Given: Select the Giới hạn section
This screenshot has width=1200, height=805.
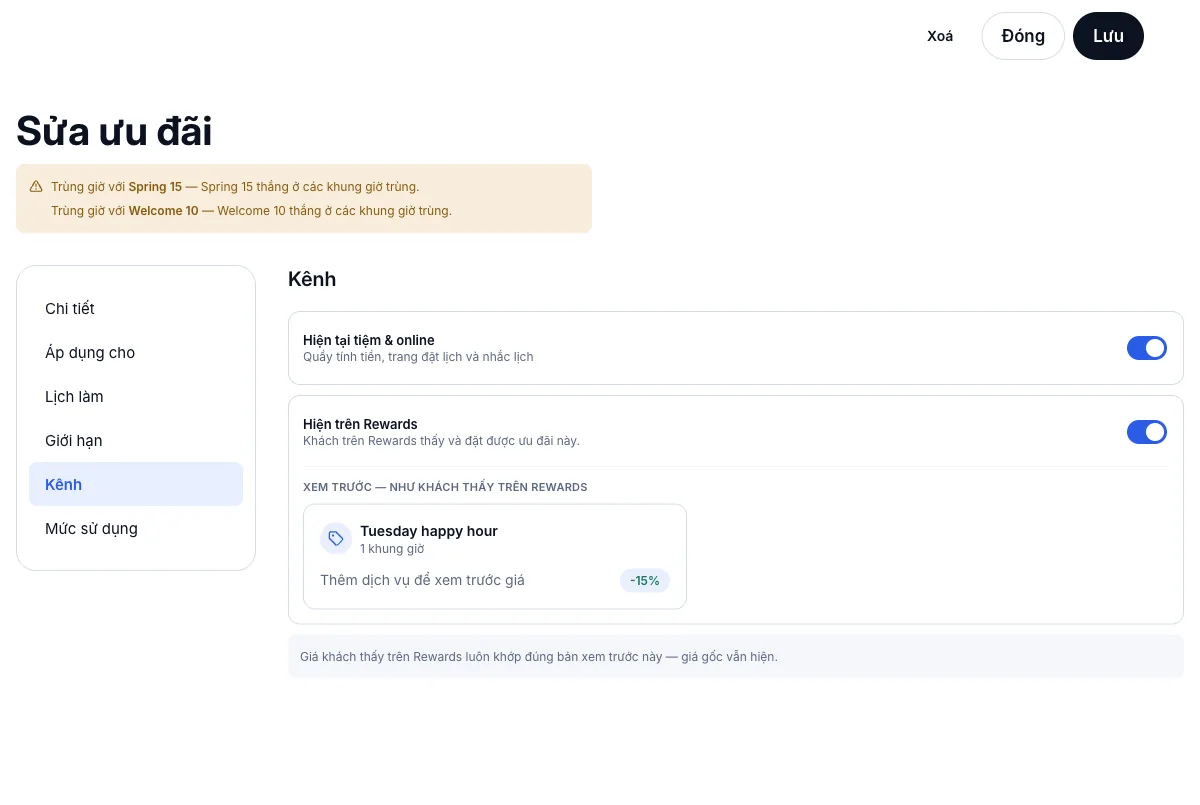Looking at the screenshot, I should click(x=136, y=440).
